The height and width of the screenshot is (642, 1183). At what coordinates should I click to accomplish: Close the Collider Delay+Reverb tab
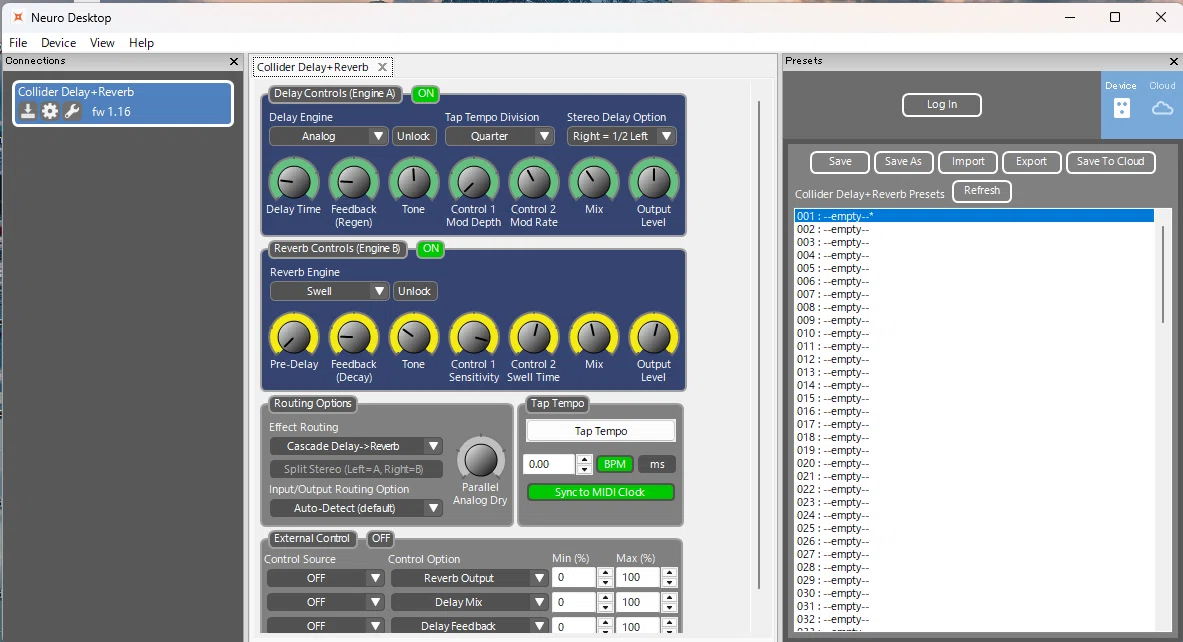pos(383,67)
